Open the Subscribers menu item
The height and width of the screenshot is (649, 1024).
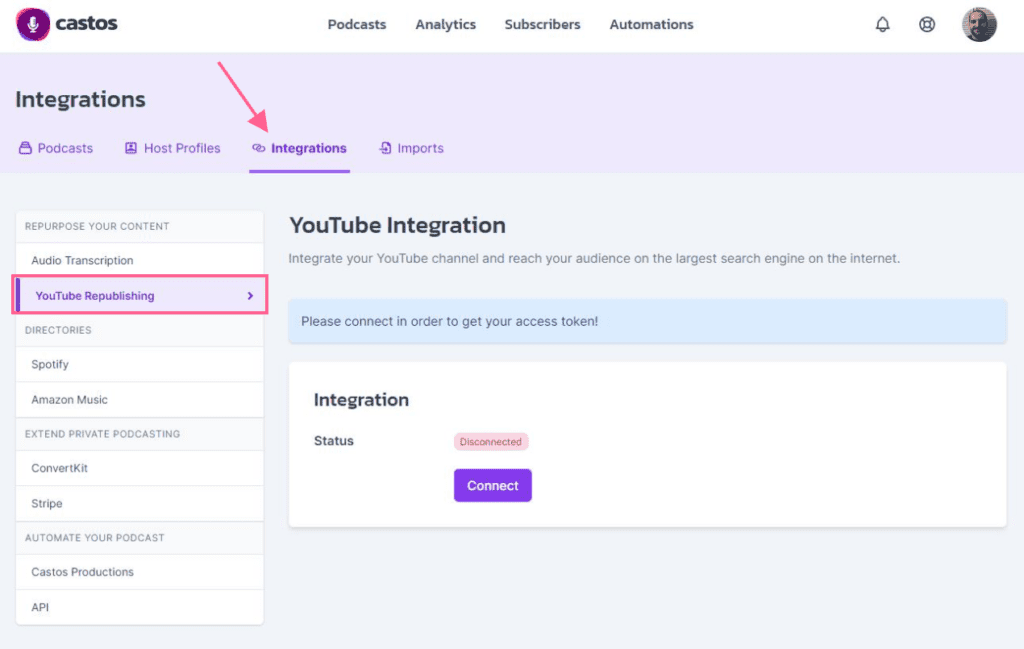542,24
